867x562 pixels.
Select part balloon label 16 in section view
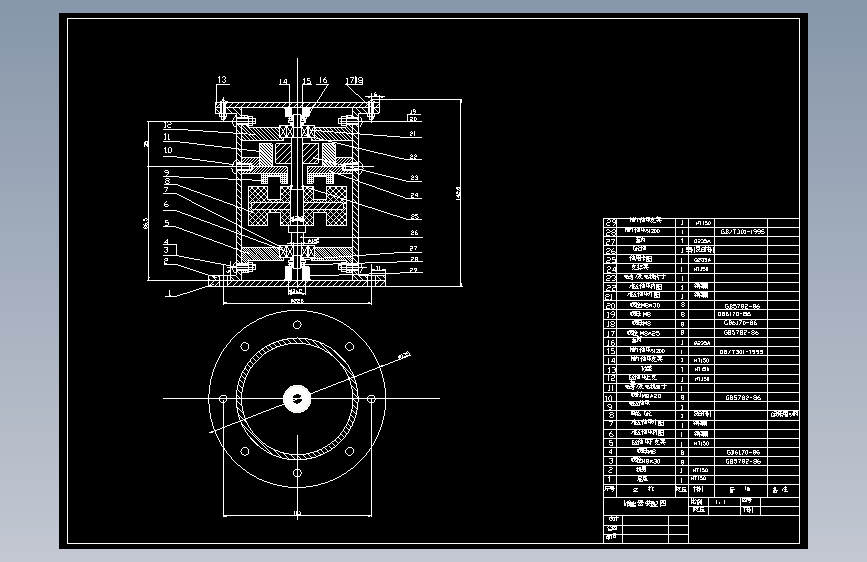point(322,81)
